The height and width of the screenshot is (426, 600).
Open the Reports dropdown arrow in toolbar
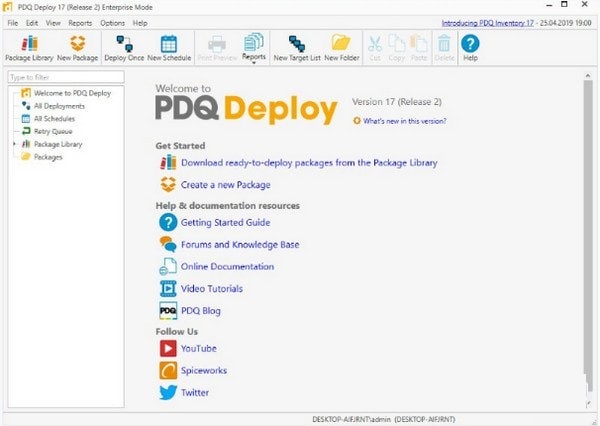pyautogui.click(x=254, y=62)
